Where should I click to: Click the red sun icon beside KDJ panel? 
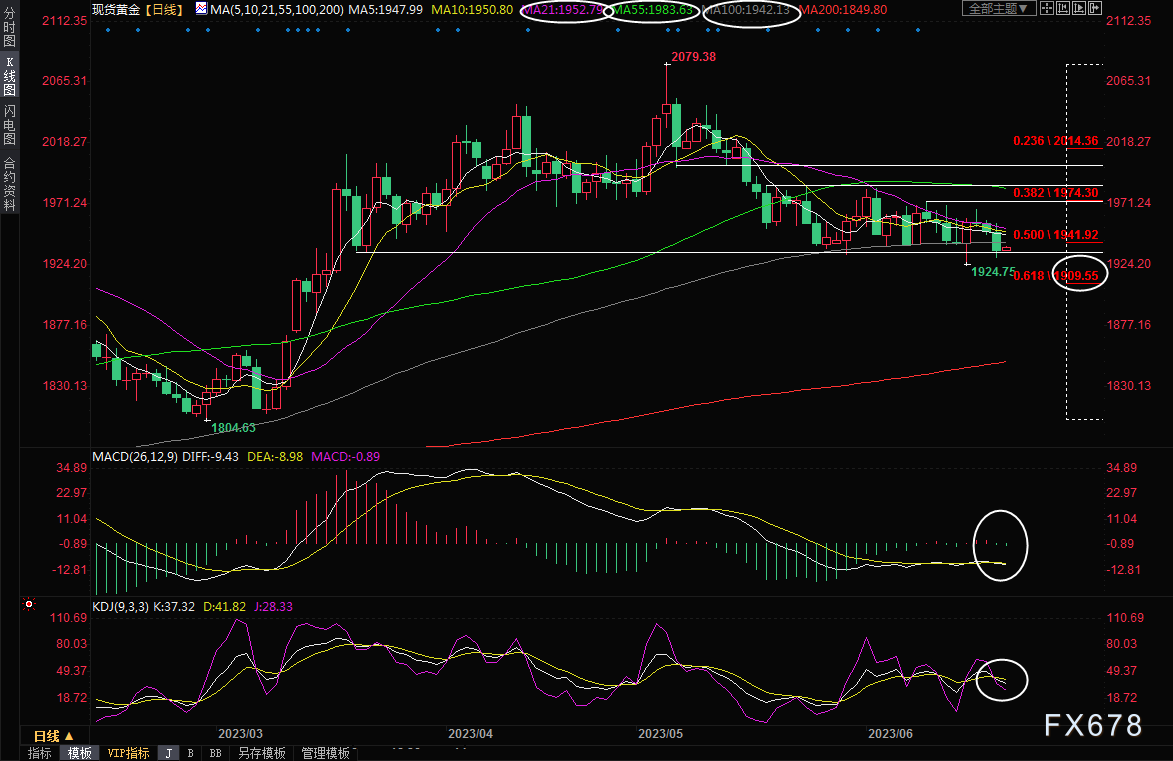point(29,605)
